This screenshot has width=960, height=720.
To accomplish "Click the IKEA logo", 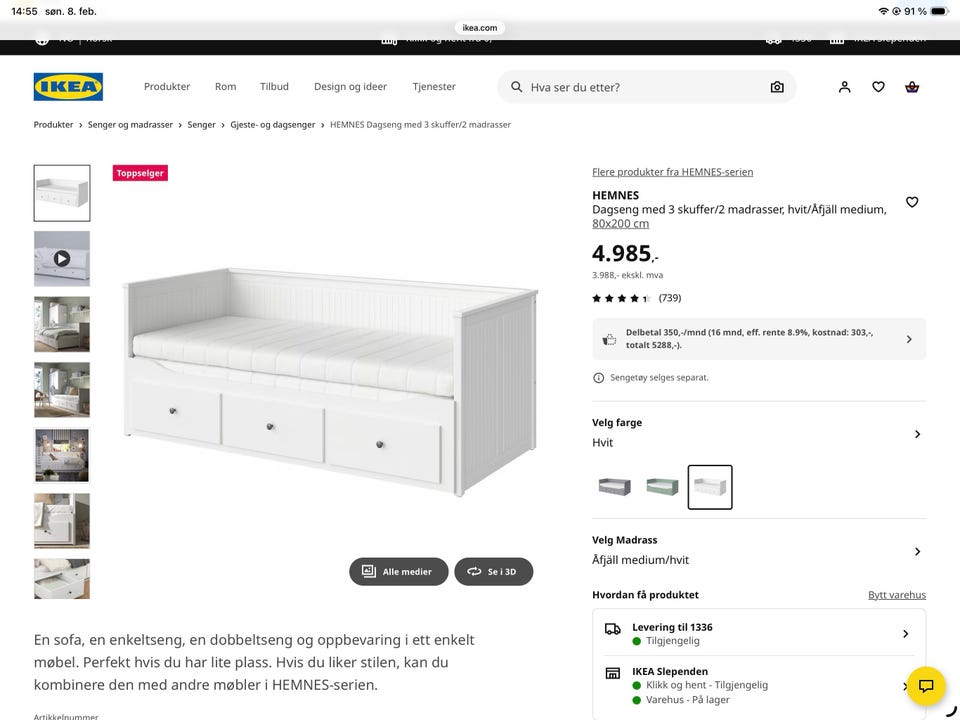I will click(68, 87).
